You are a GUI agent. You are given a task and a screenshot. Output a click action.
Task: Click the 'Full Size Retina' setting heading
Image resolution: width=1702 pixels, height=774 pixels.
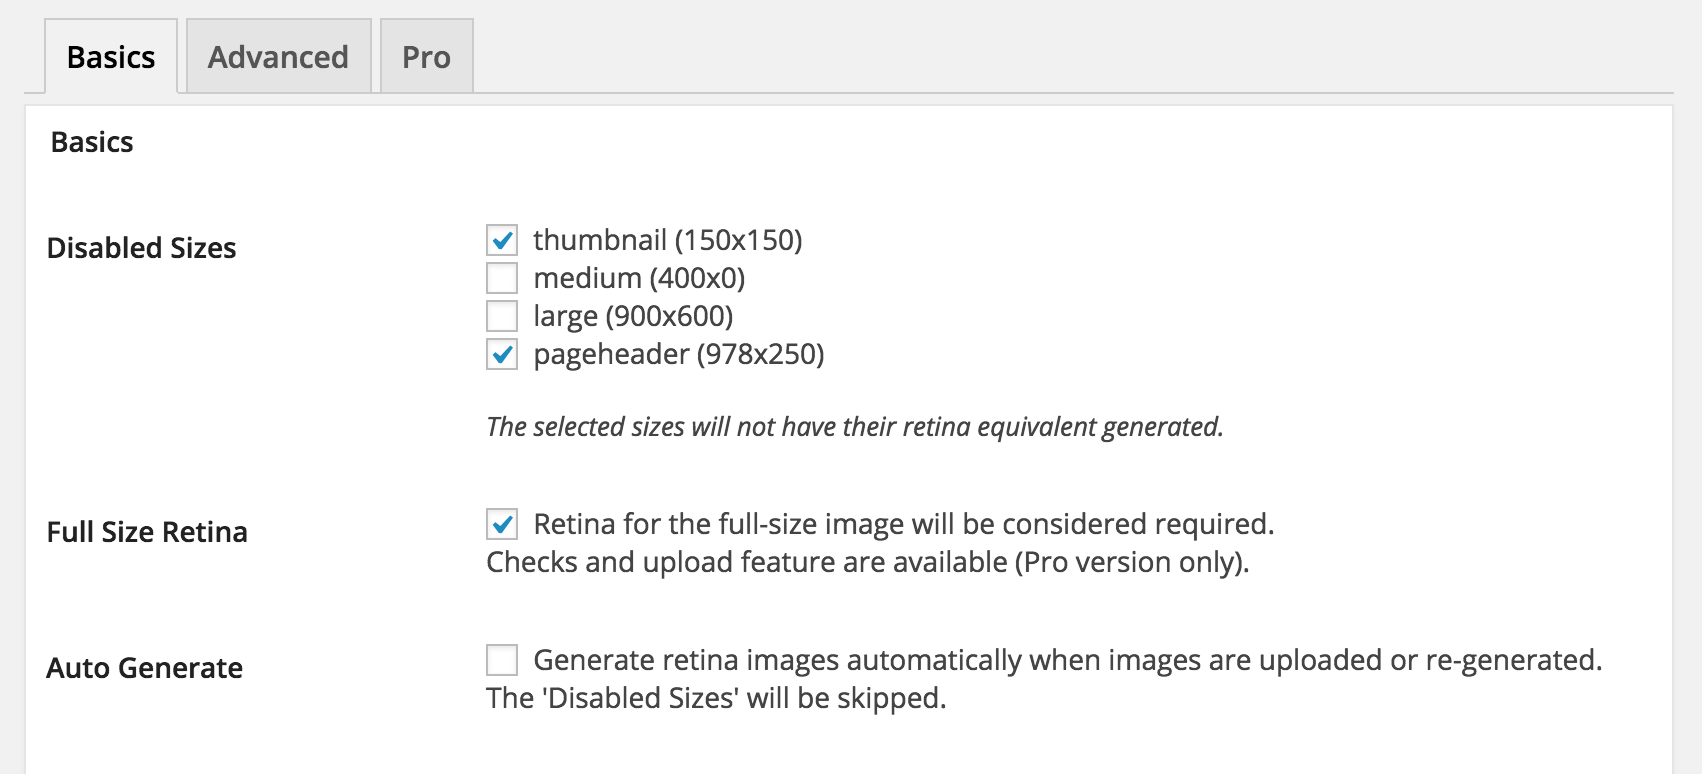tap(147, 532)
